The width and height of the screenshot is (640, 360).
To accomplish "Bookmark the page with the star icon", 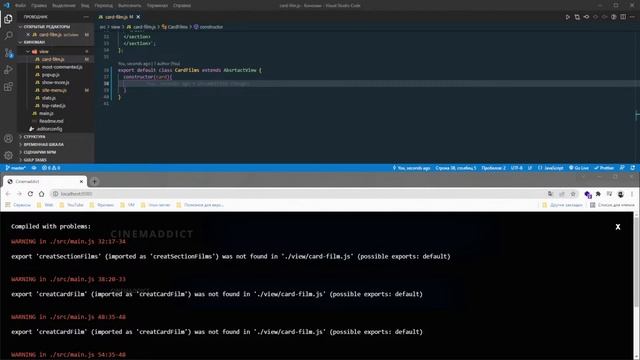I will pos(573,194).
